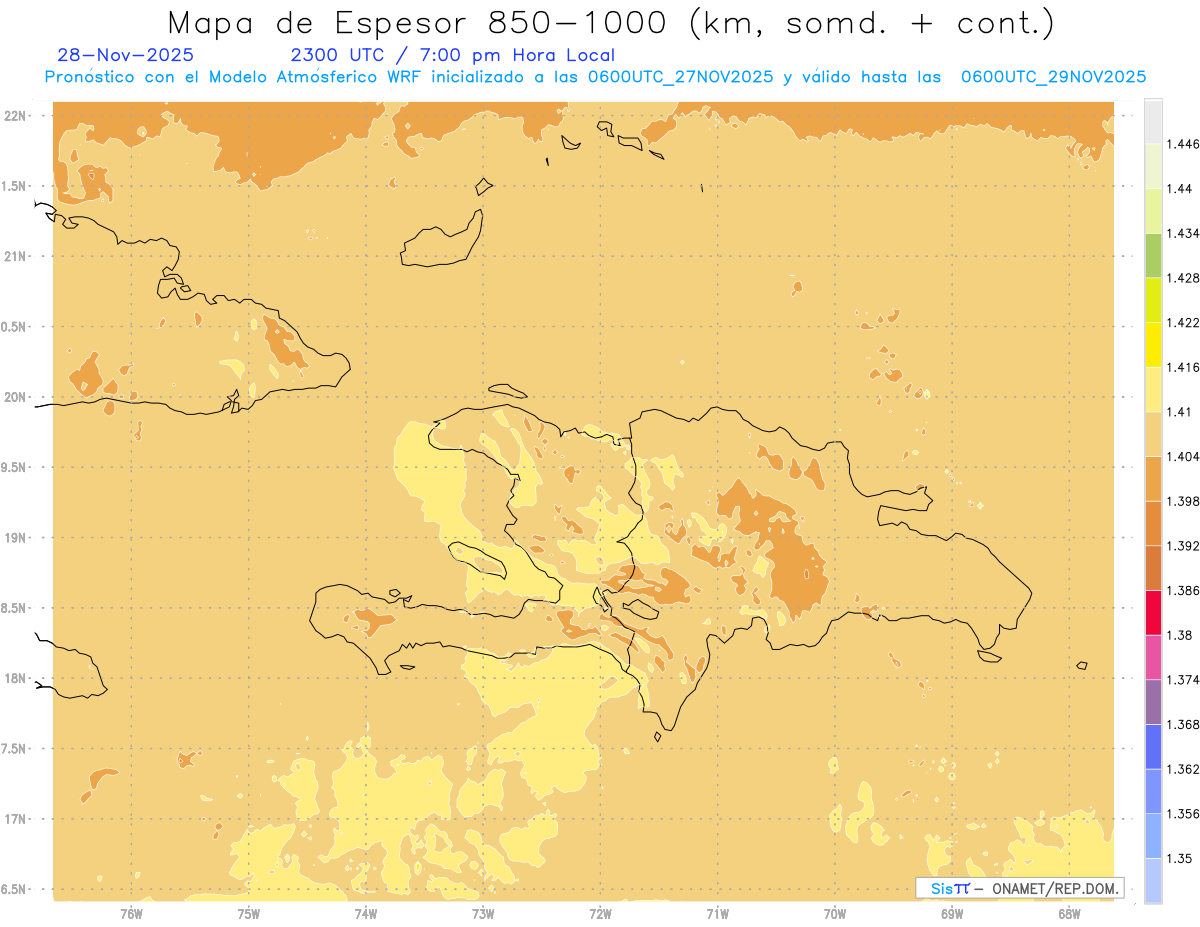Viewport: 1200px width, 927px height.
Task: Click the 6.5N latitude label
Action: [x=14, y=889]
